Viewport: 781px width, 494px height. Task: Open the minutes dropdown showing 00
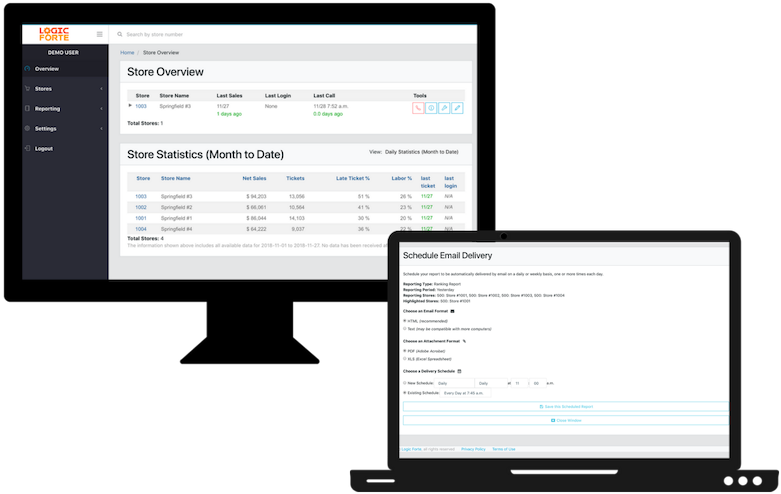pos(537,383)
